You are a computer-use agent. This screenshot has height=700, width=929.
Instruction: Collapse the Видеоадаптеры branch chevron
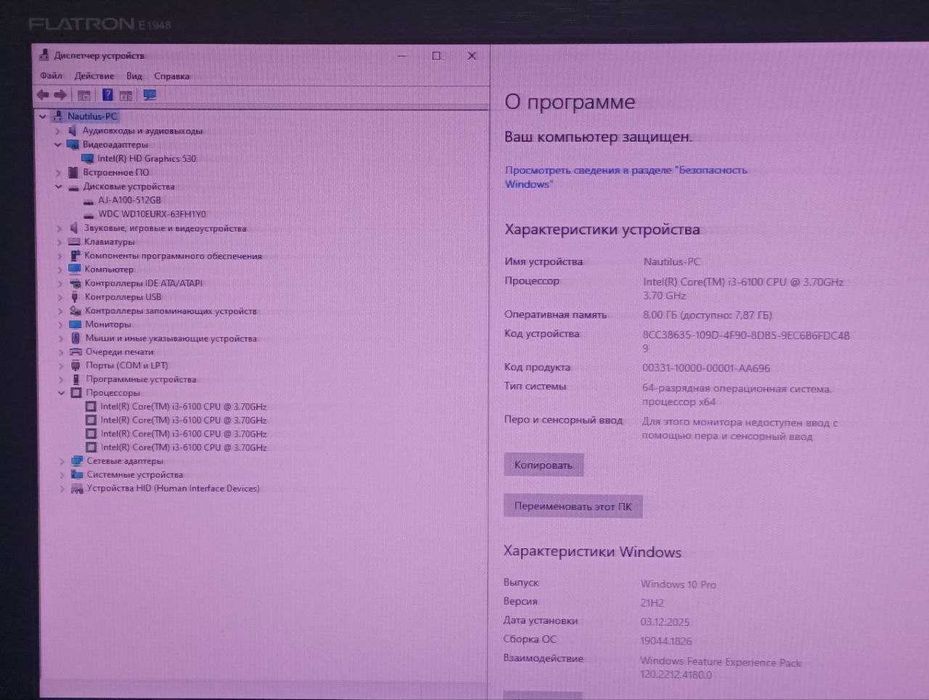[x=57, y=145]
